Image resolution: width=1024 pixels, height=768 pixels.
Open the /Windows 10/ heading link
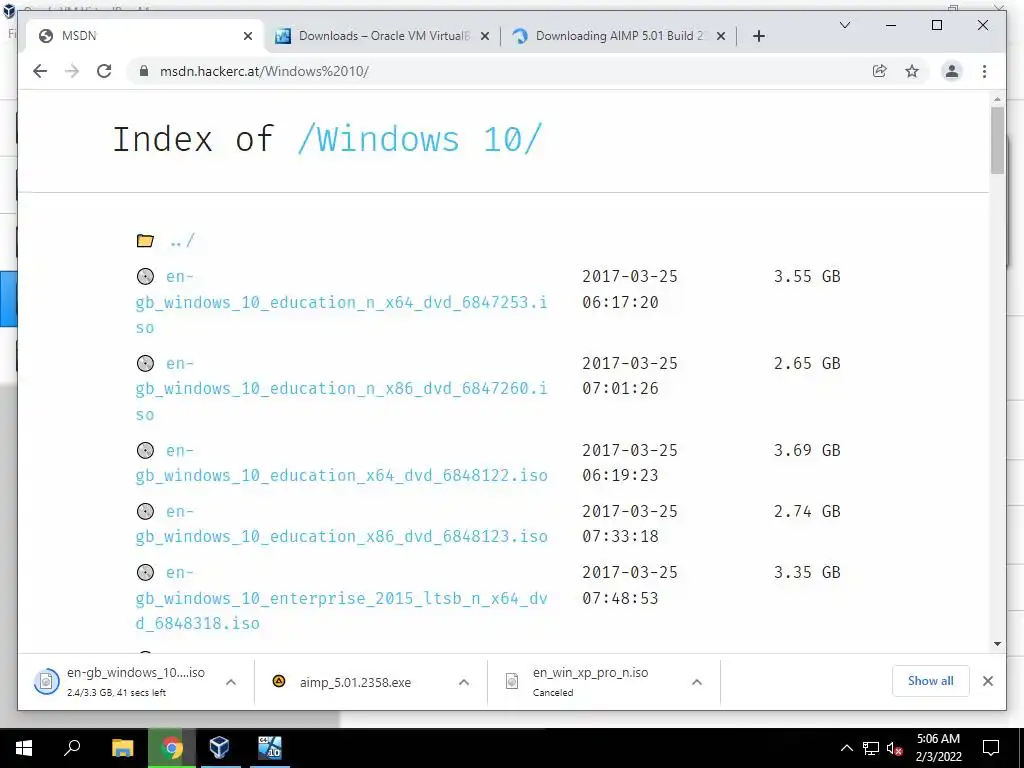click(419, 139)
